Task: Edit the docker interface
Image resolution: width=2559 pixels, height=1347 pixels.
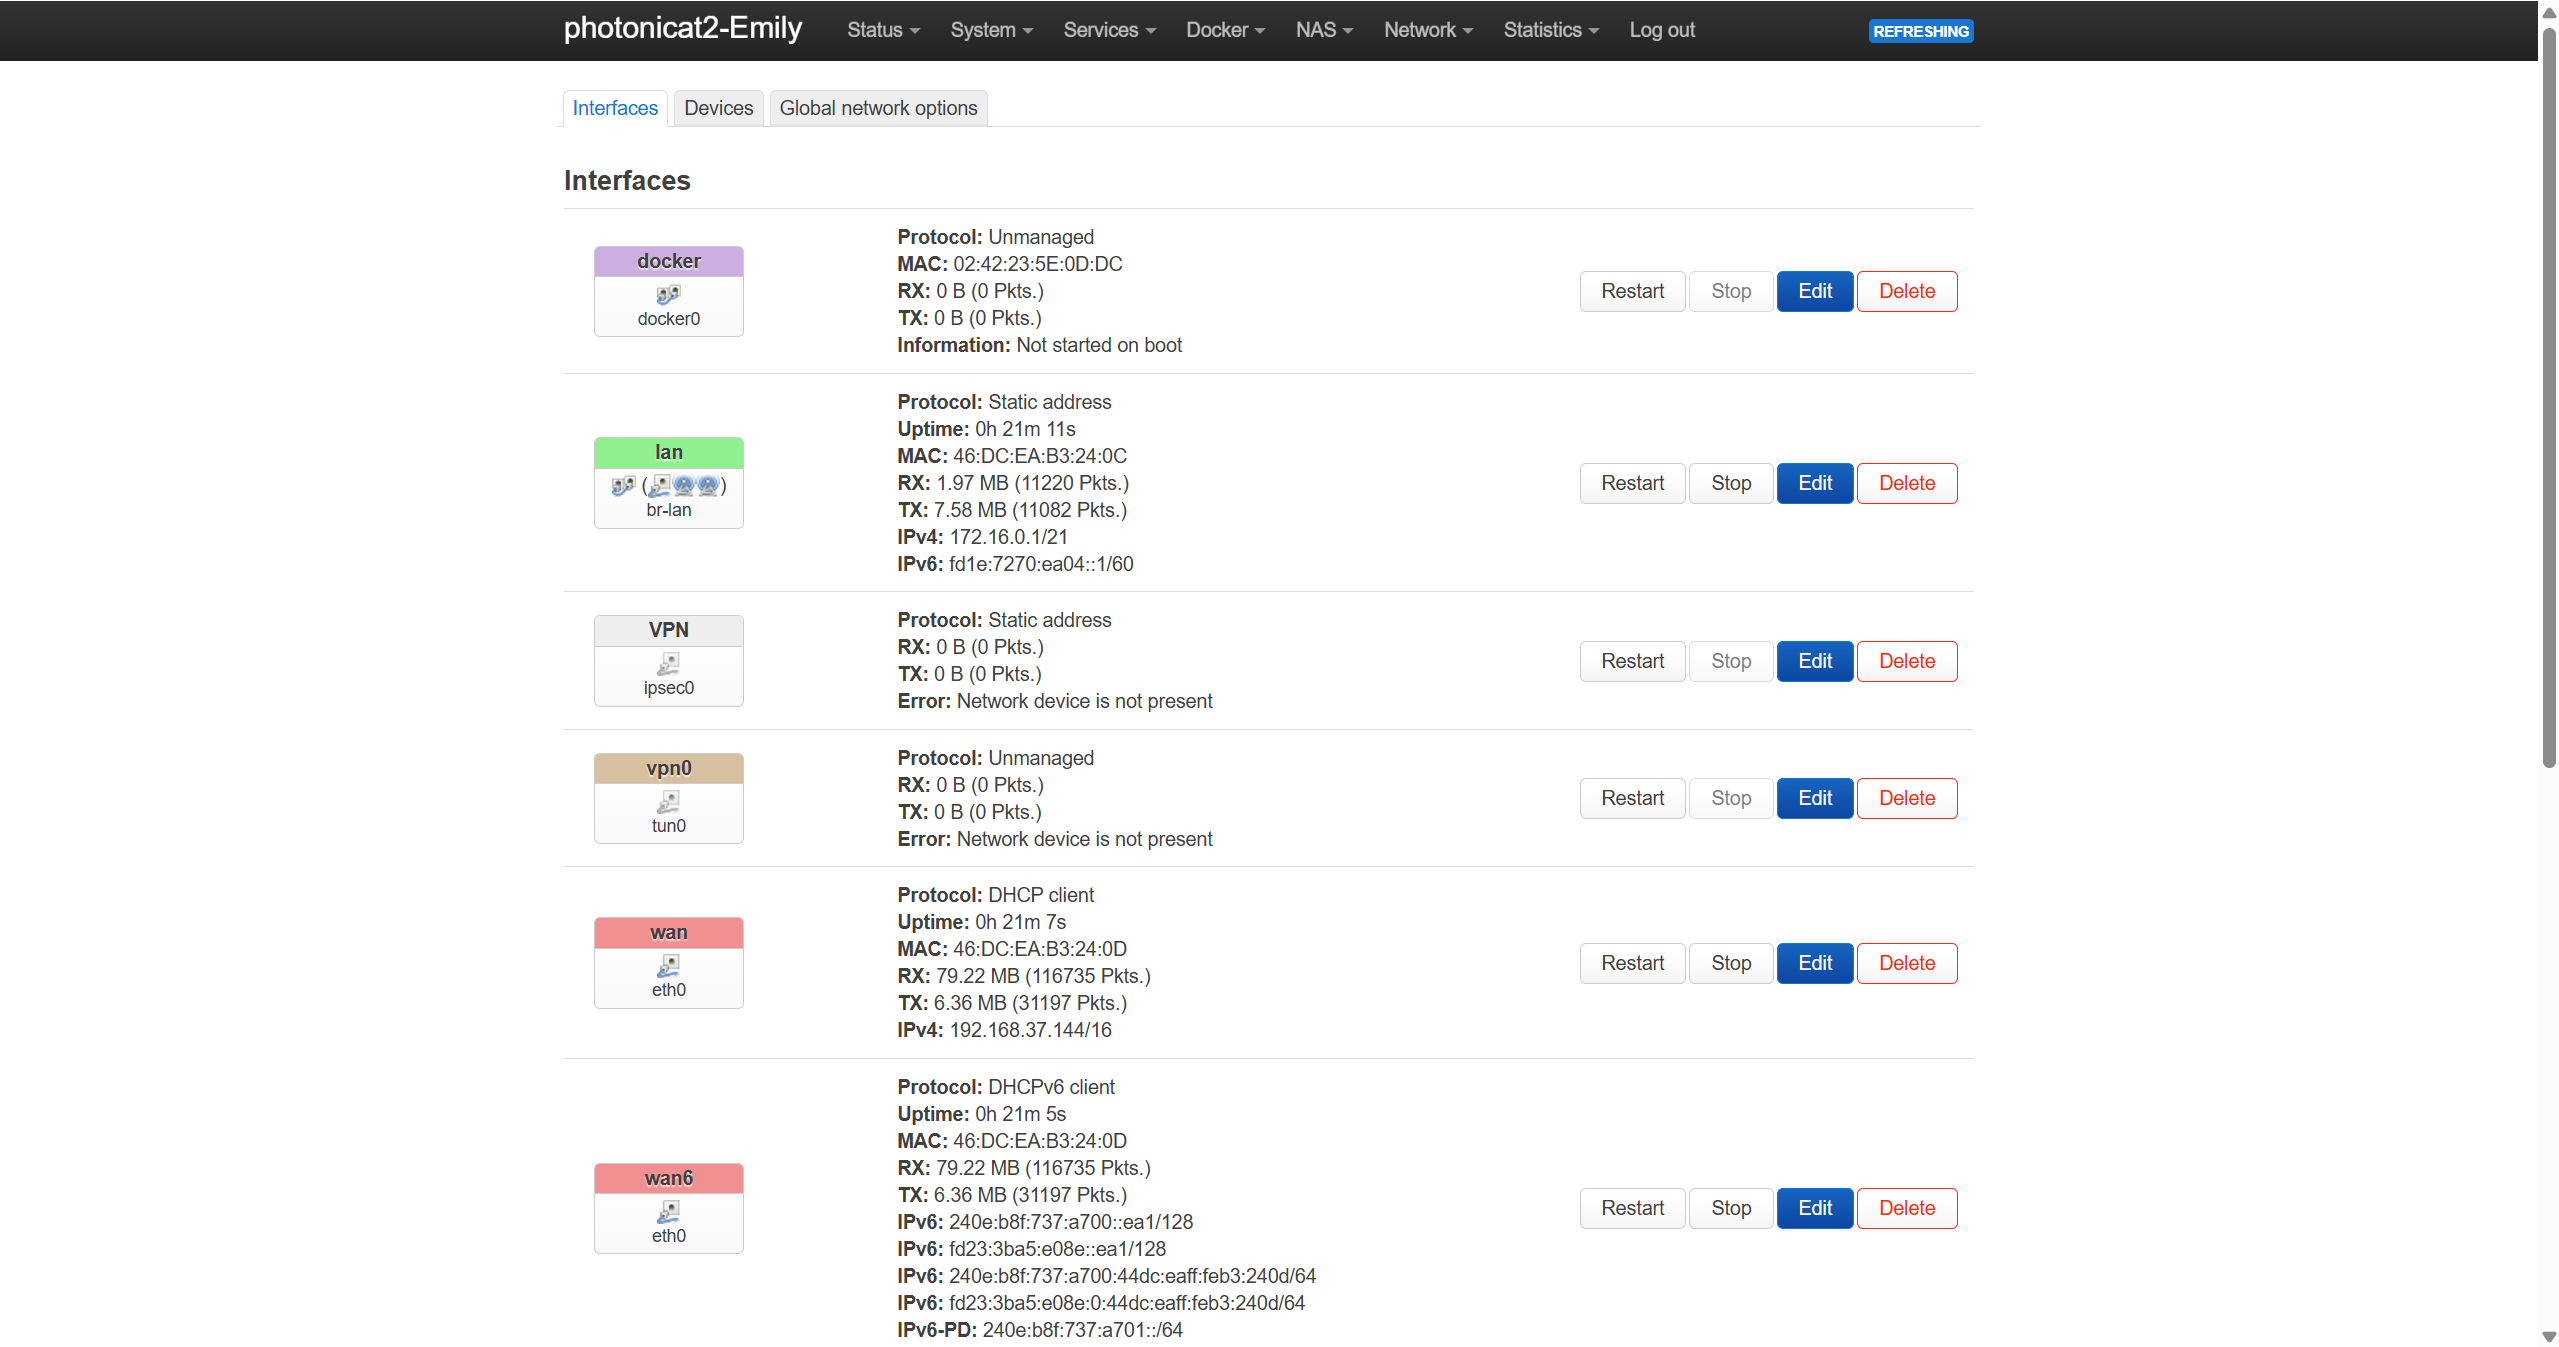Action: coord(1814,291)
